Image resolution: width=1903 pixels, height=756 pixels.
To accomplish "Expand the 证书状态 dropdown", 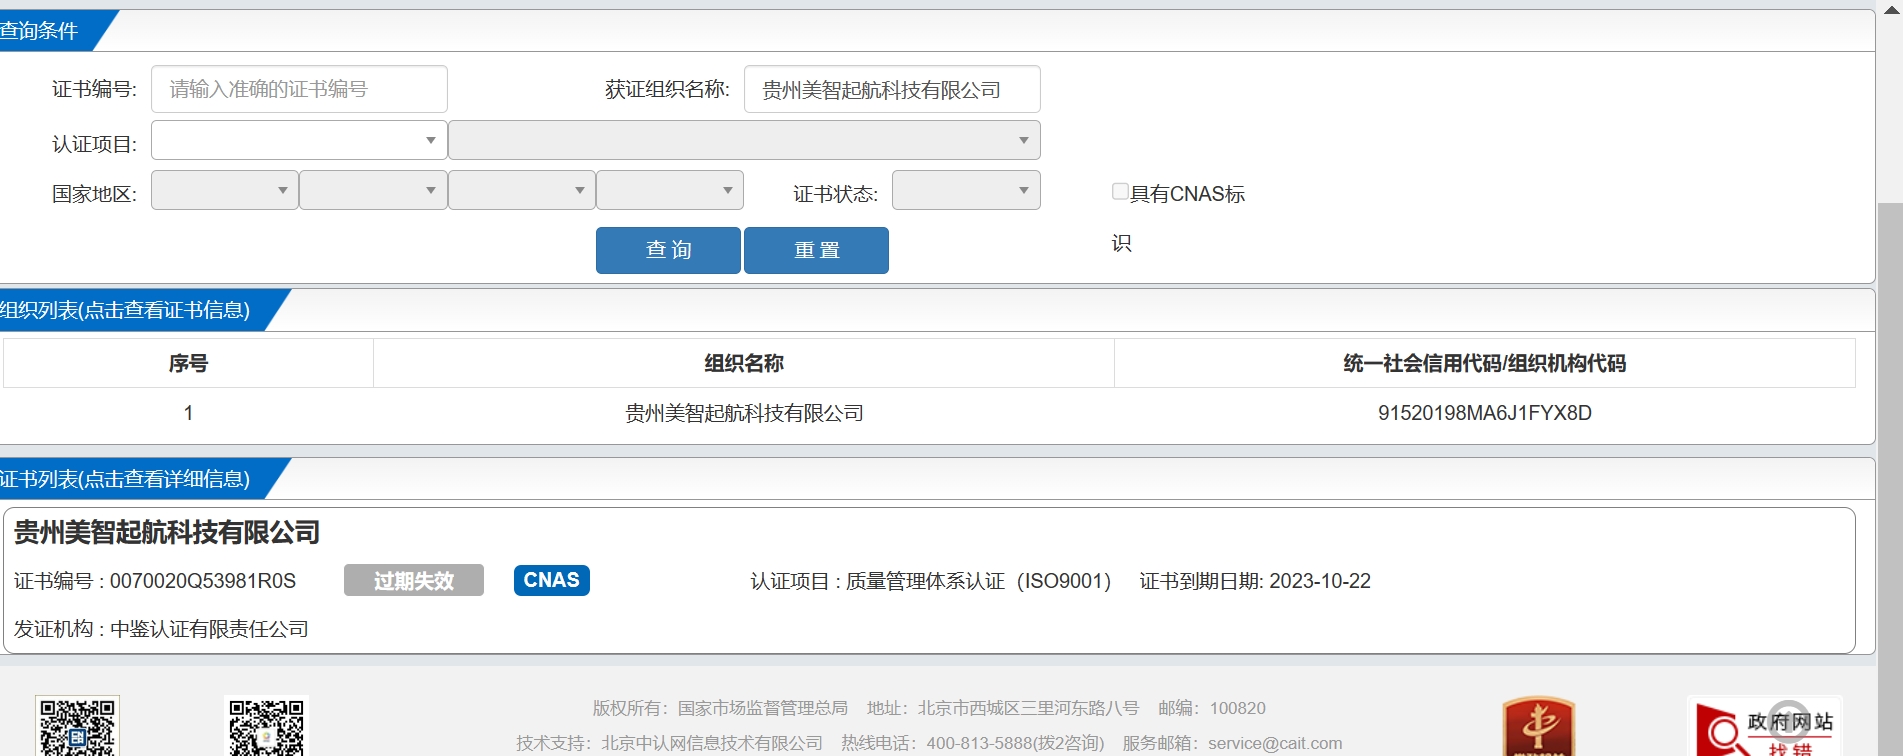I will (x=966, y=190).
